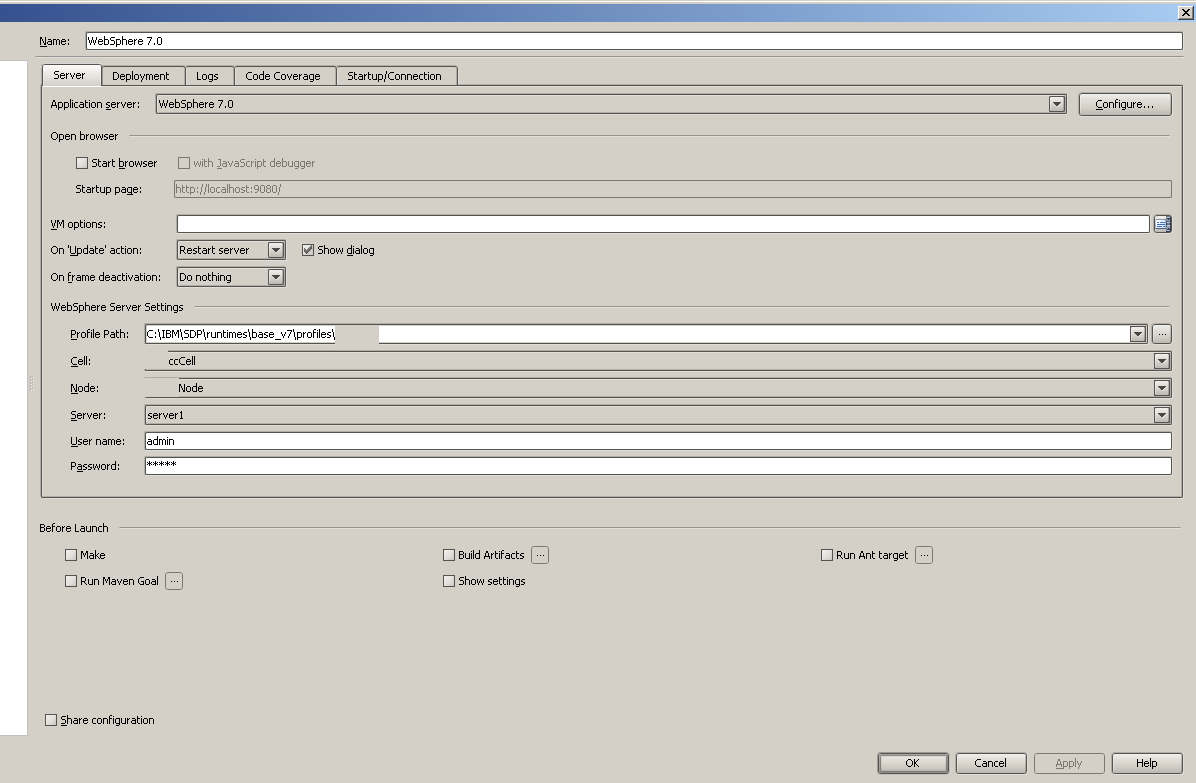This screenshot has width=1196, height=783.
Task: Click the Startup page URL field
Action: point(673,189)
